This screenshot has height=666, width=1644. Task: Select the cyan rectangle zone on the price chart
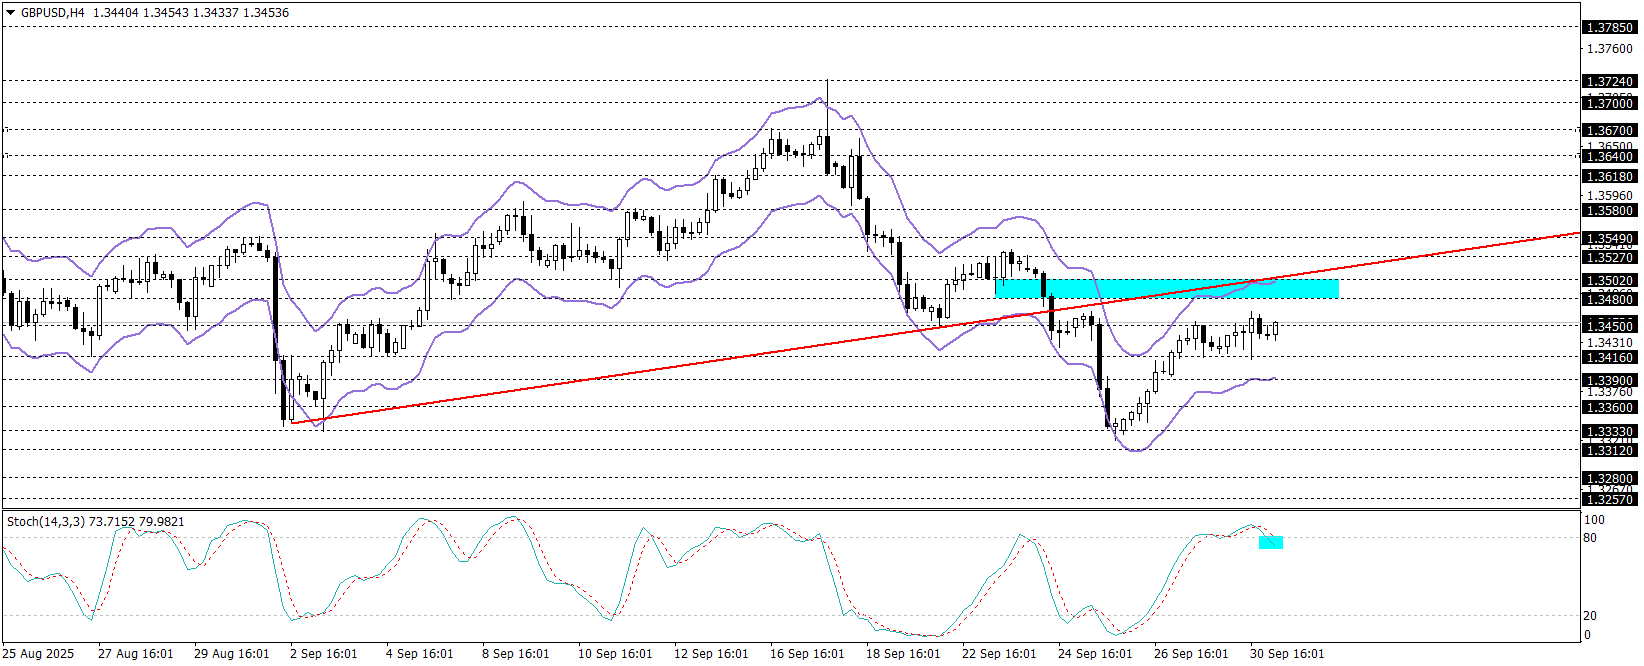click(1166, 288)
